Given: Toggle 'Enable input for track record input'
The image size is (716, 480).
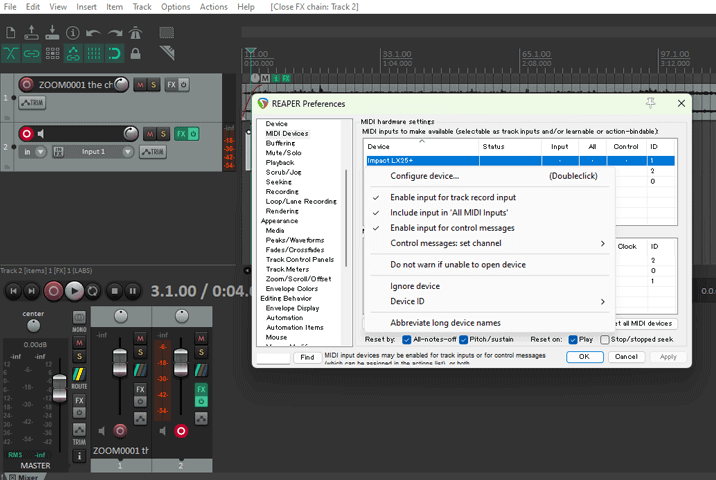Looking at the screenshot, I should (489, 198).
